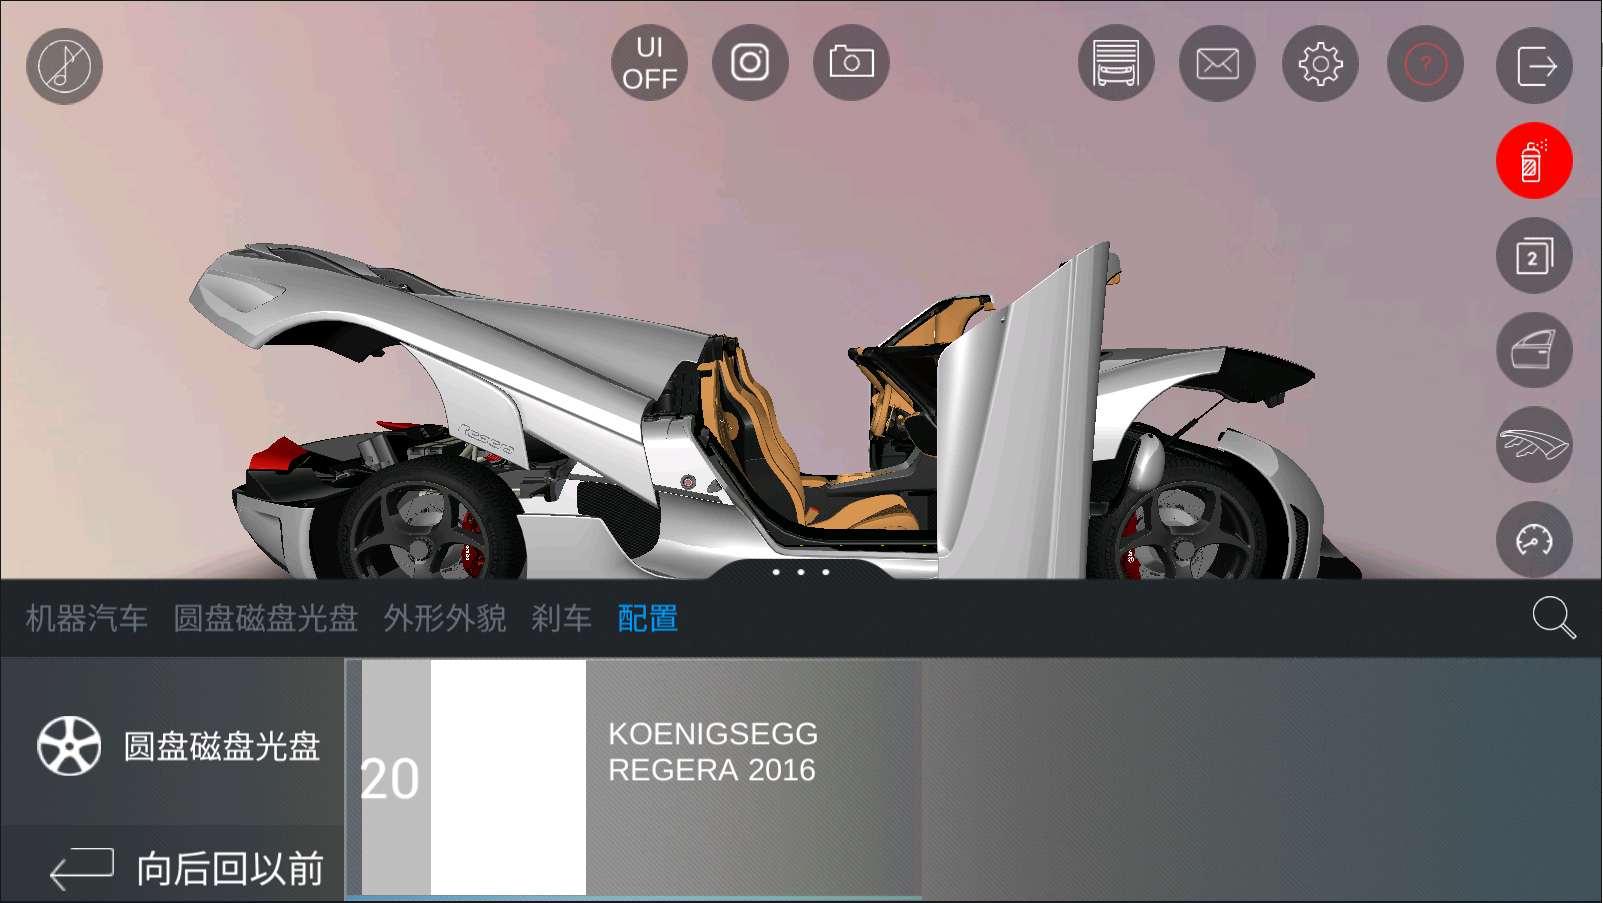This screenshot has width=1603, height=903.
Task: Go back with 向后回以前 button
Action: coord(172,868)
